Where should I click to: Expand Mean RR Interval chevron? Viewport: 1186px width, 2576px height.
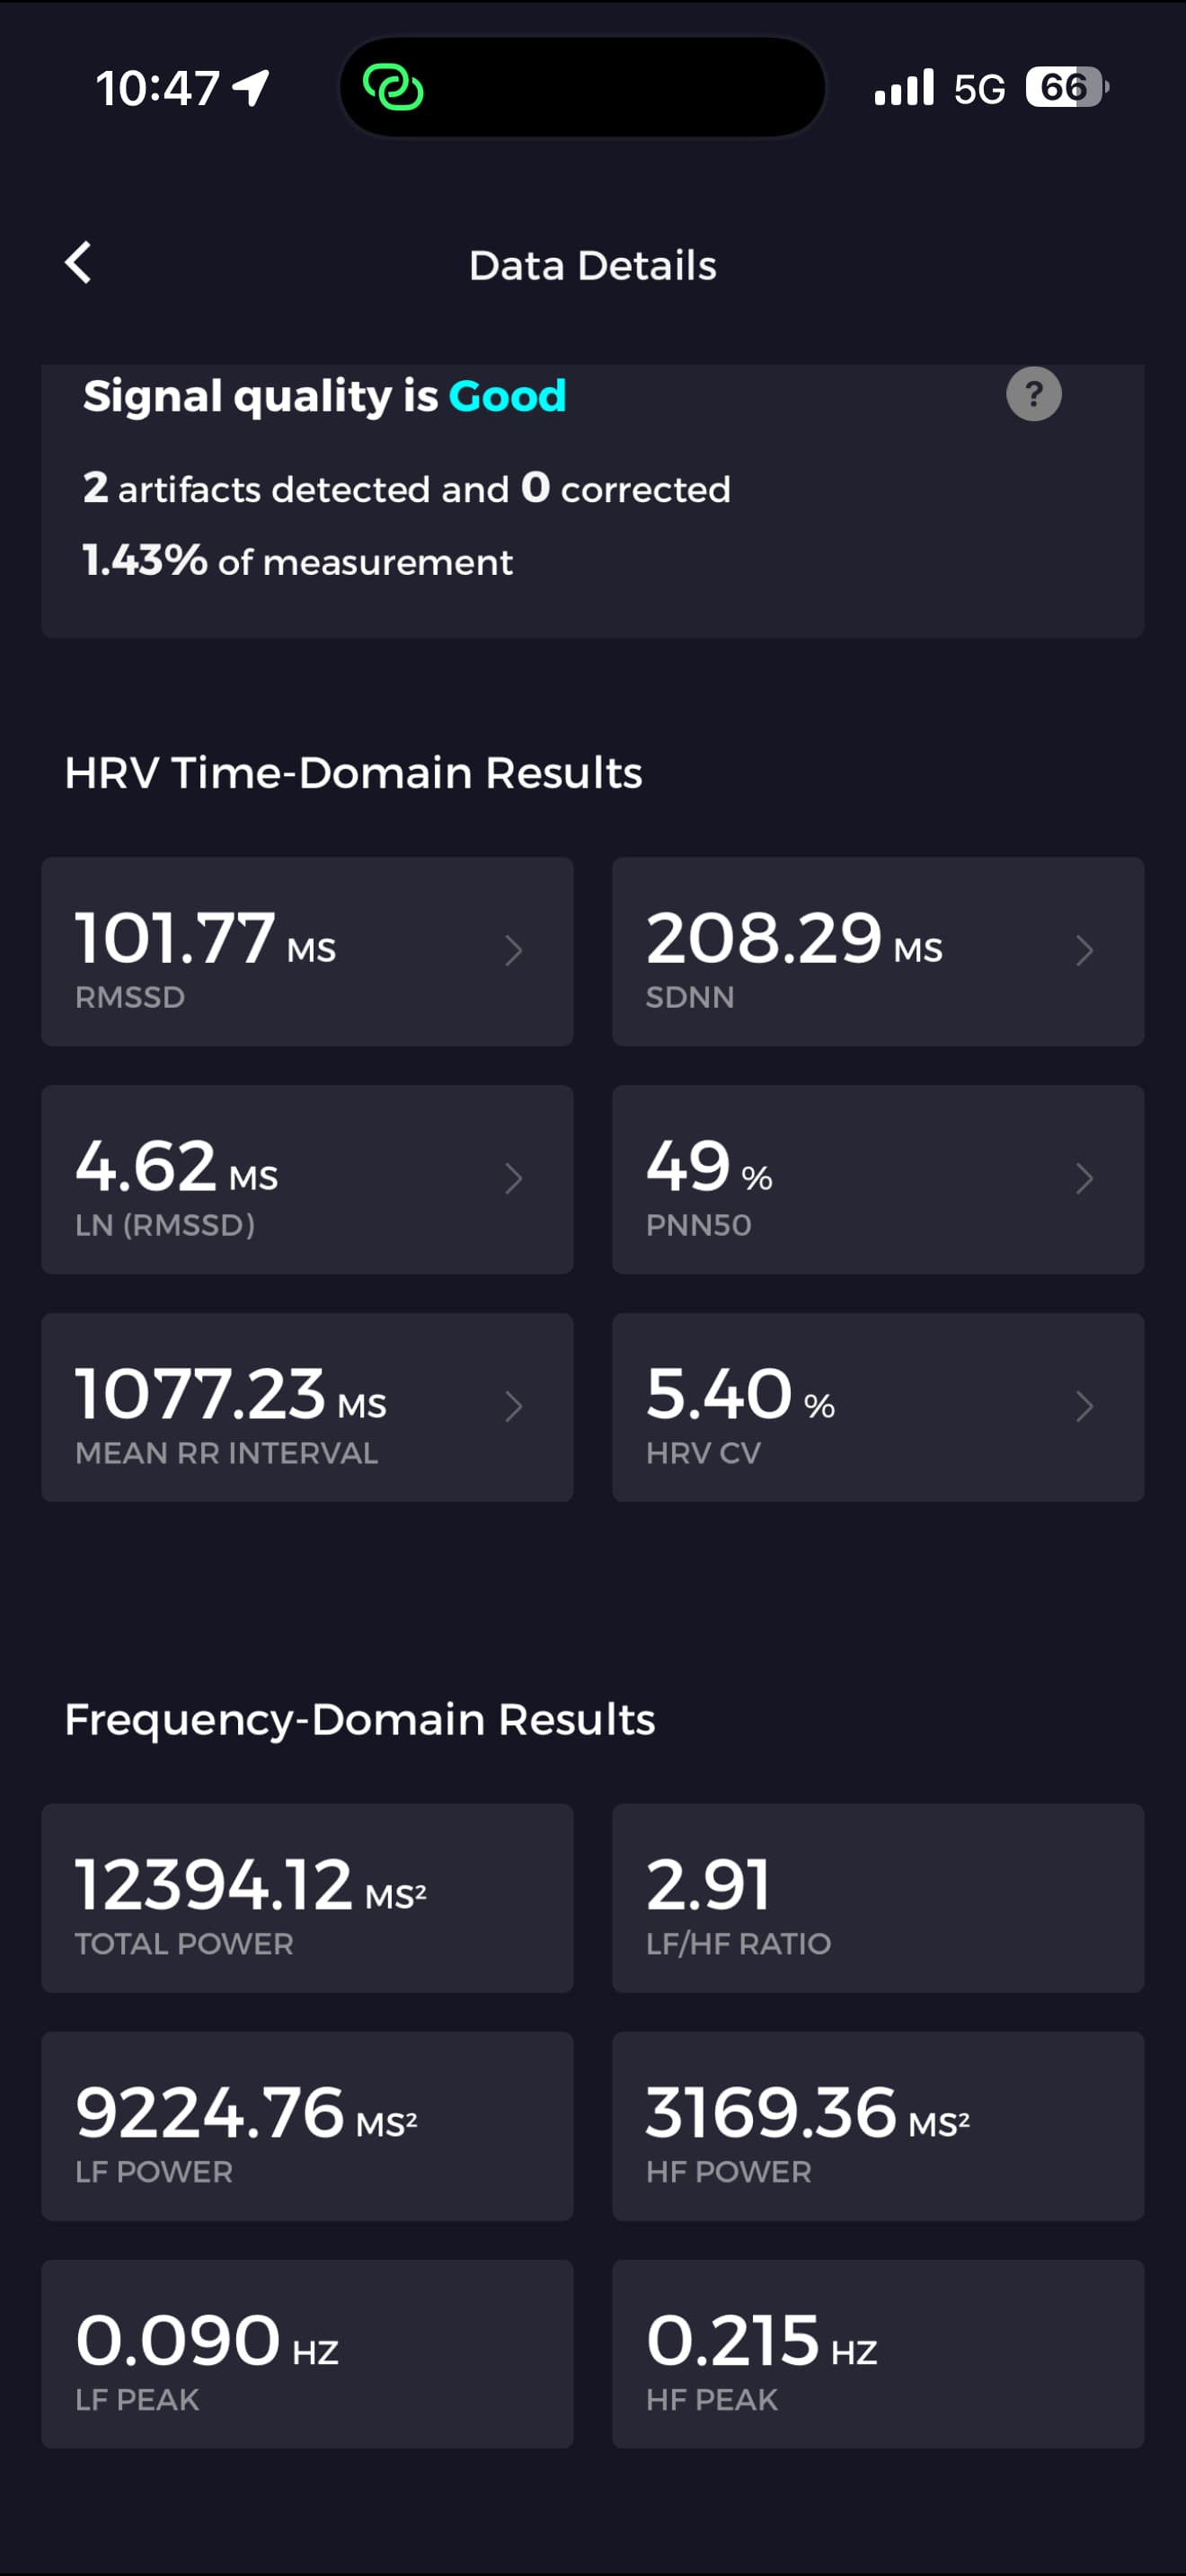pyautogui.click(x=514, y=1406)
